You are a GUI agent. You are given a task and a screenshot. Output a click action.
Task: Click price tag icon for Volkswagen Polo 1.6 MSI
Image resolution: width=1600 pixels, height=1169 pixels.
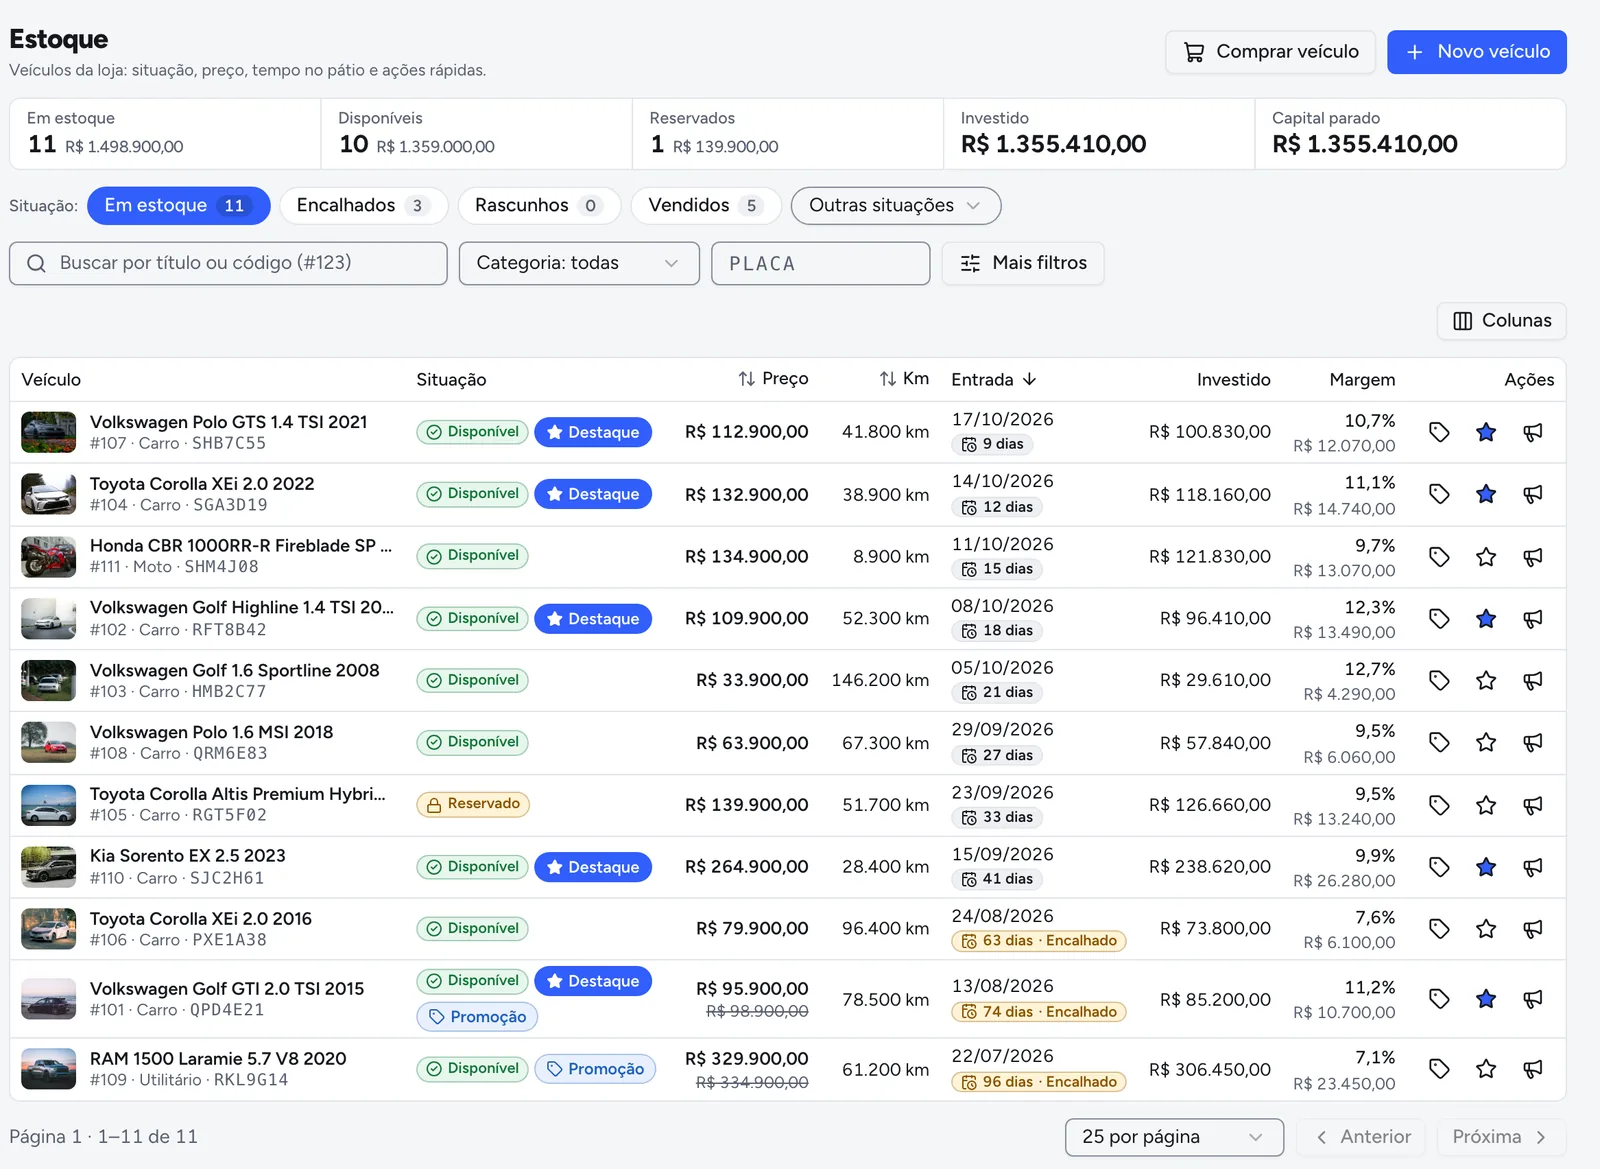[x=1439, y=743]
